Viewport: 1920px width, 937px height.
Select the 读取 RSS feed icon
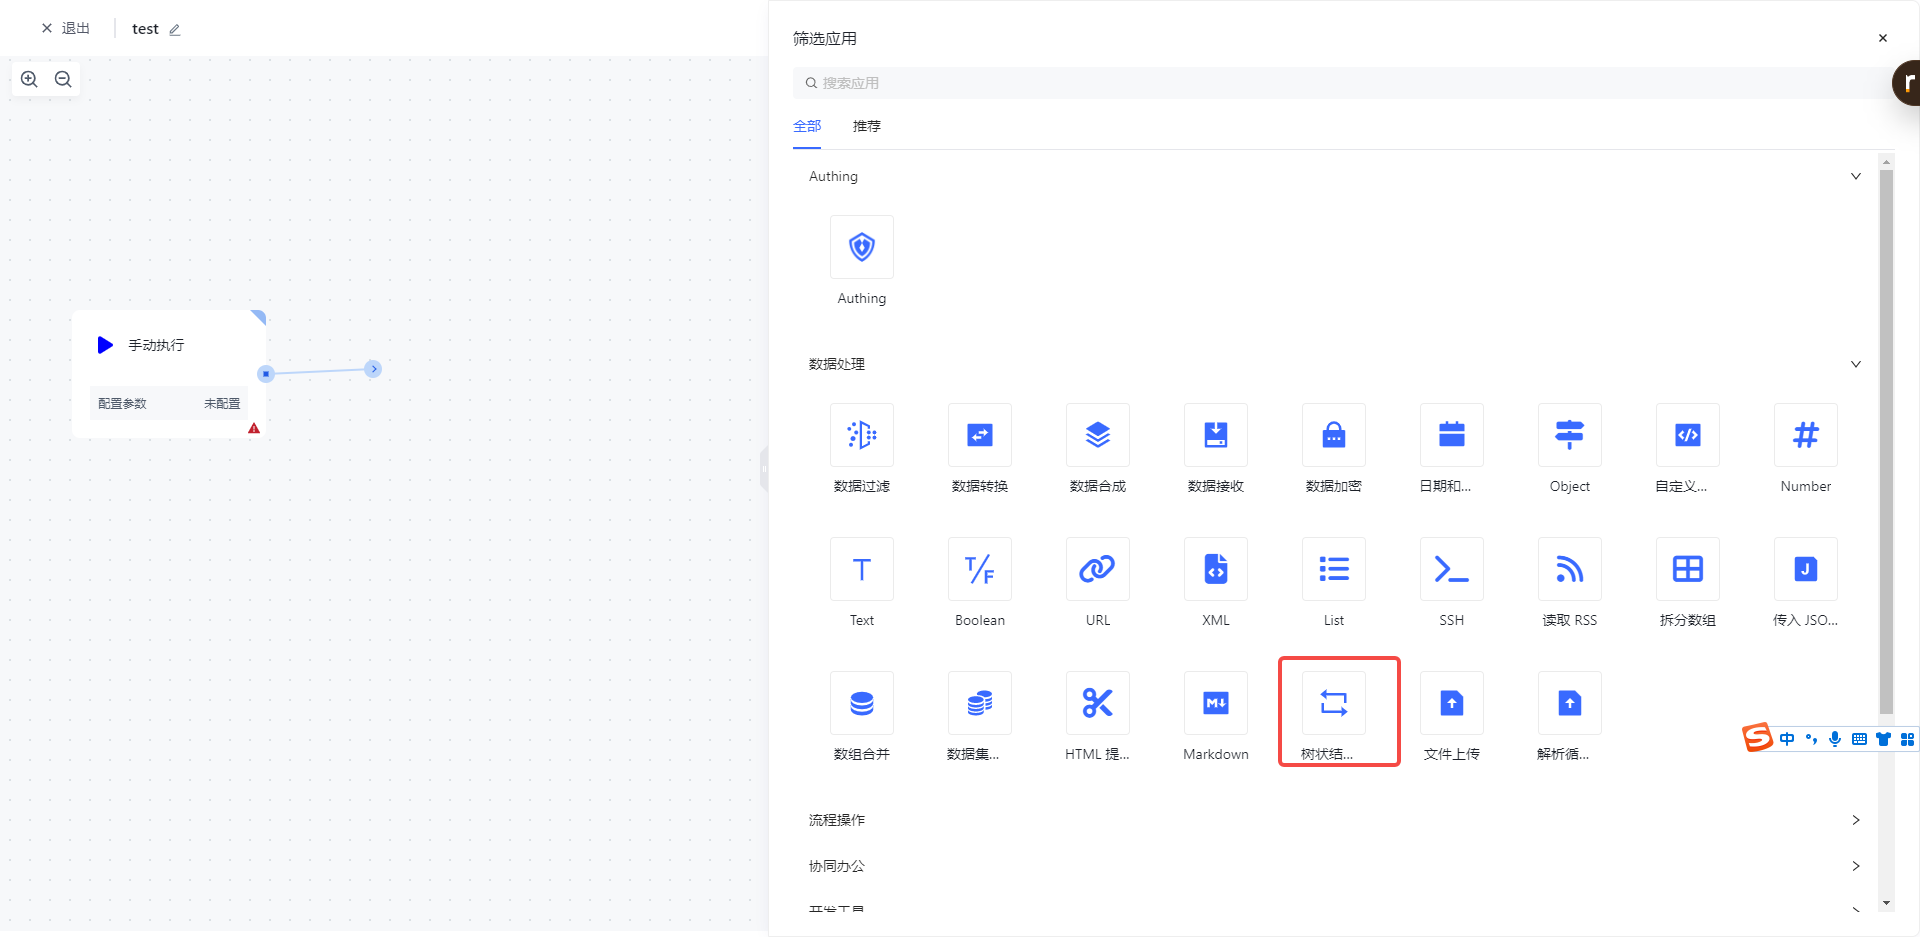(x=1569, y=569)
